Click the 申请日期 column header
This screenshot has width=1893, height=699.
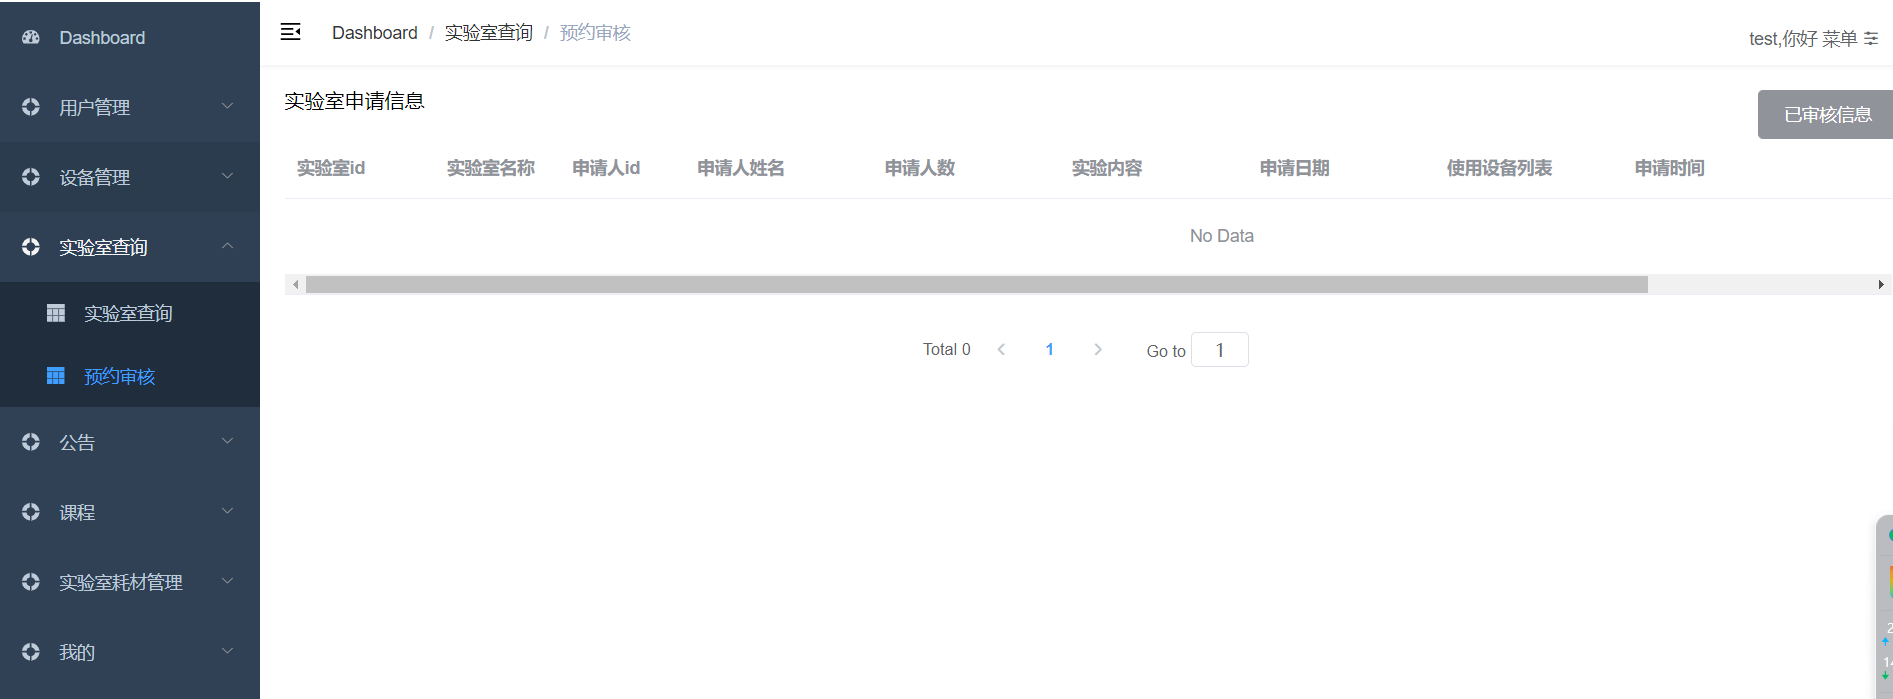tap(1295, 168)
